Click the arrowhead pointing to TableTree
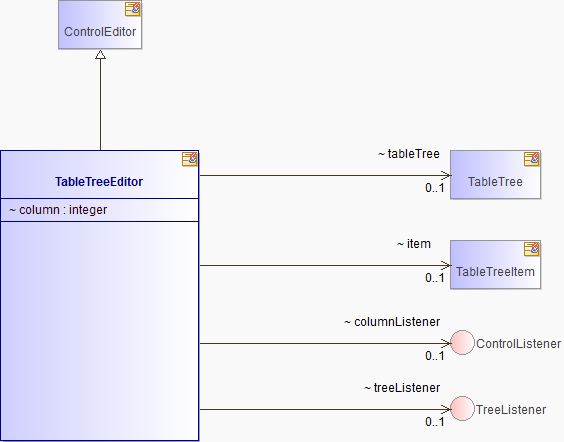The height and width of the screenshot is (442, 564). coord(446,176)
